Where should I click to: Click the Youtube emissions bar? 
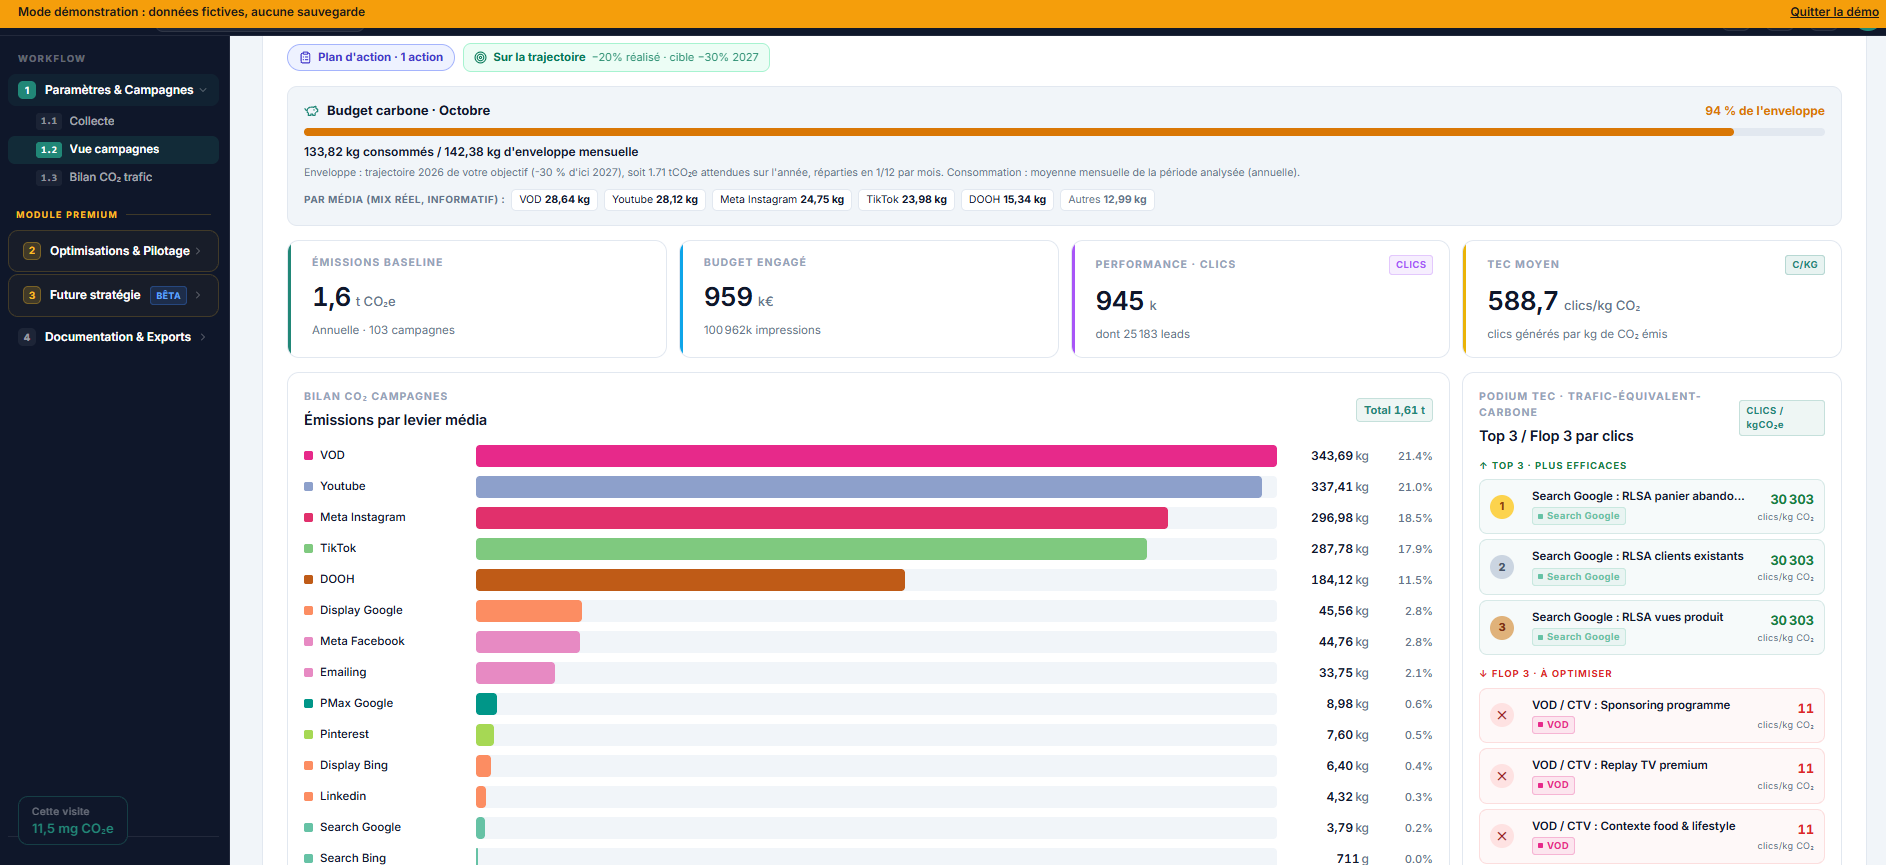(869, 487)
